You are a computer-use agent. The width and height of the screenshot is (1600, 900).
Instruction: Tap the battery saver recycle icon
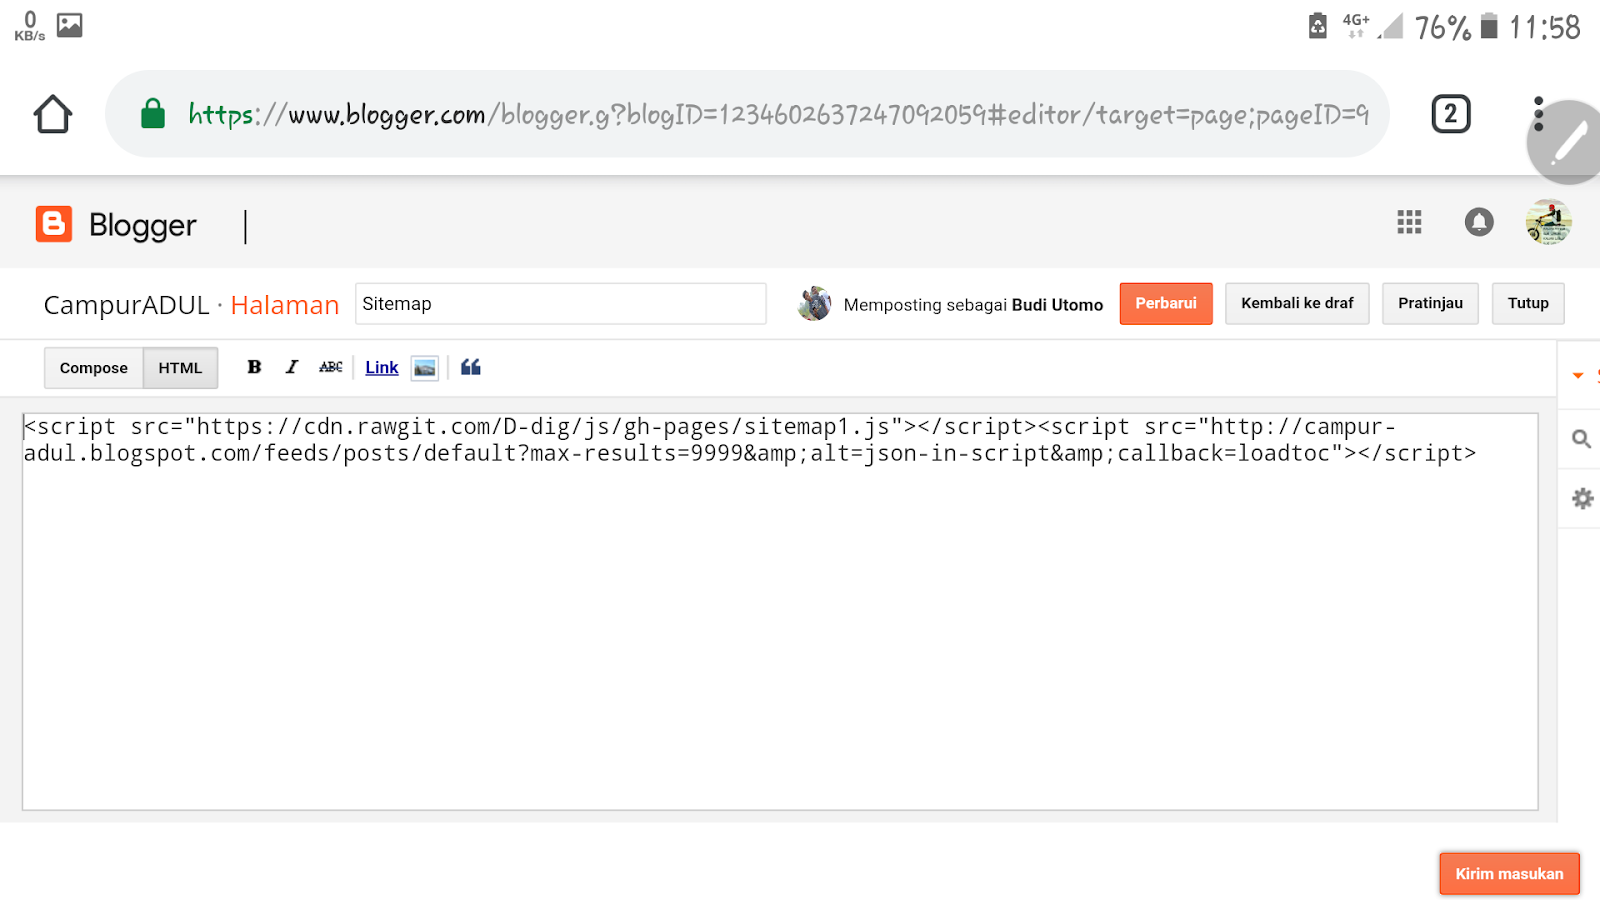(1318, 26)
